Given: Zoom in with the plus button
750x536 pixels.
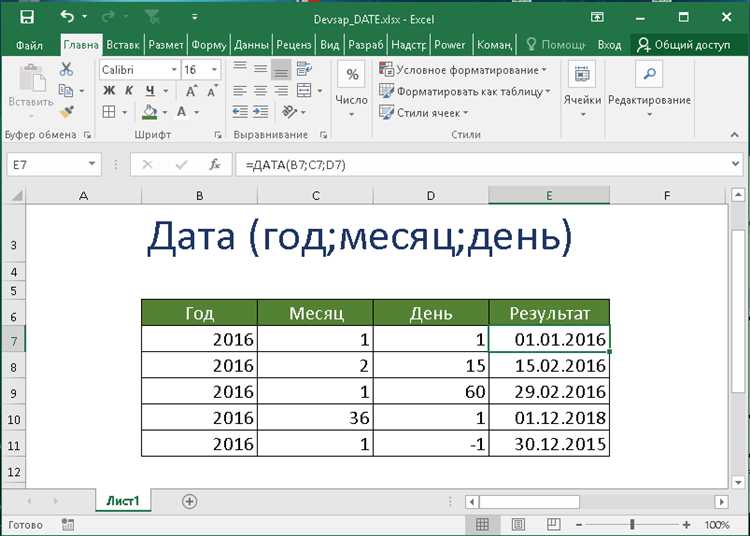Looking at the screenshot, I should click(x=686, y=525).
